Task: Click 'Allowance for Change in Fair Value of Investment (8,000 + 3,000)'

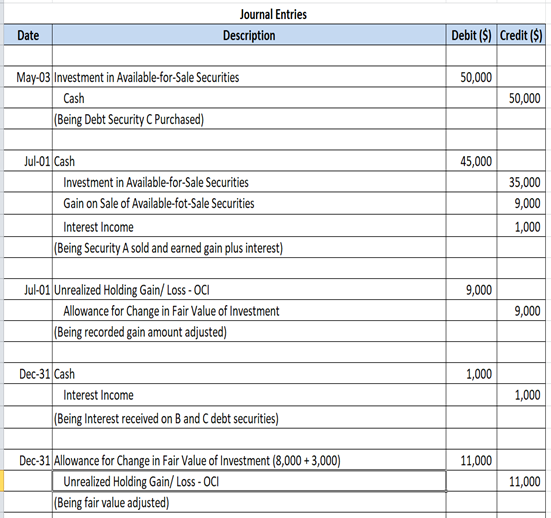Action: (249, 460)
